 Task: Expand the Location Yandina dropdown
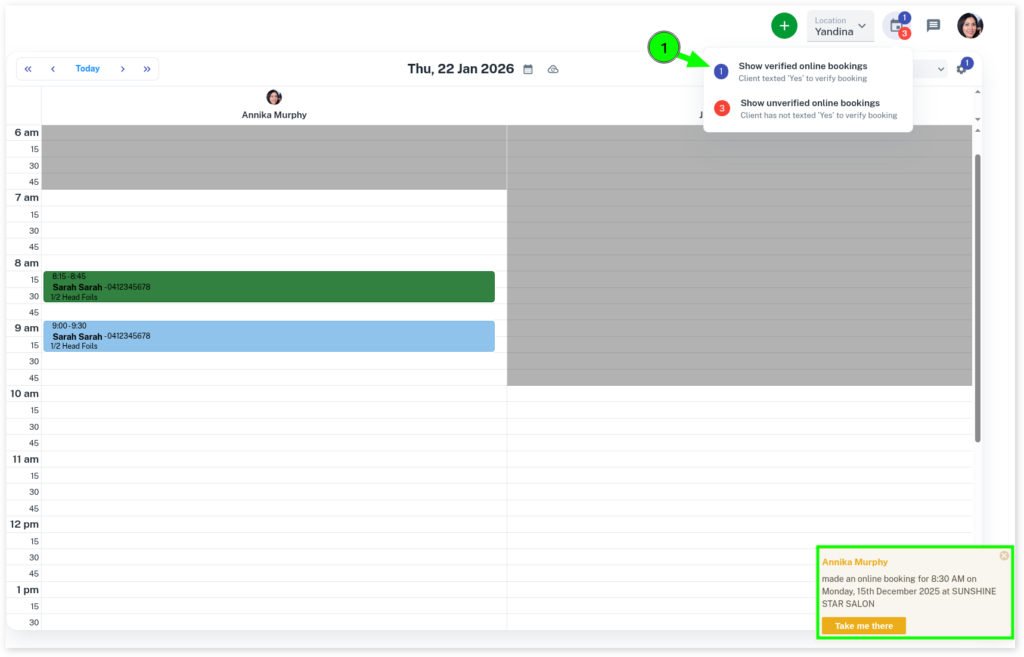click(x=840, y=26)
